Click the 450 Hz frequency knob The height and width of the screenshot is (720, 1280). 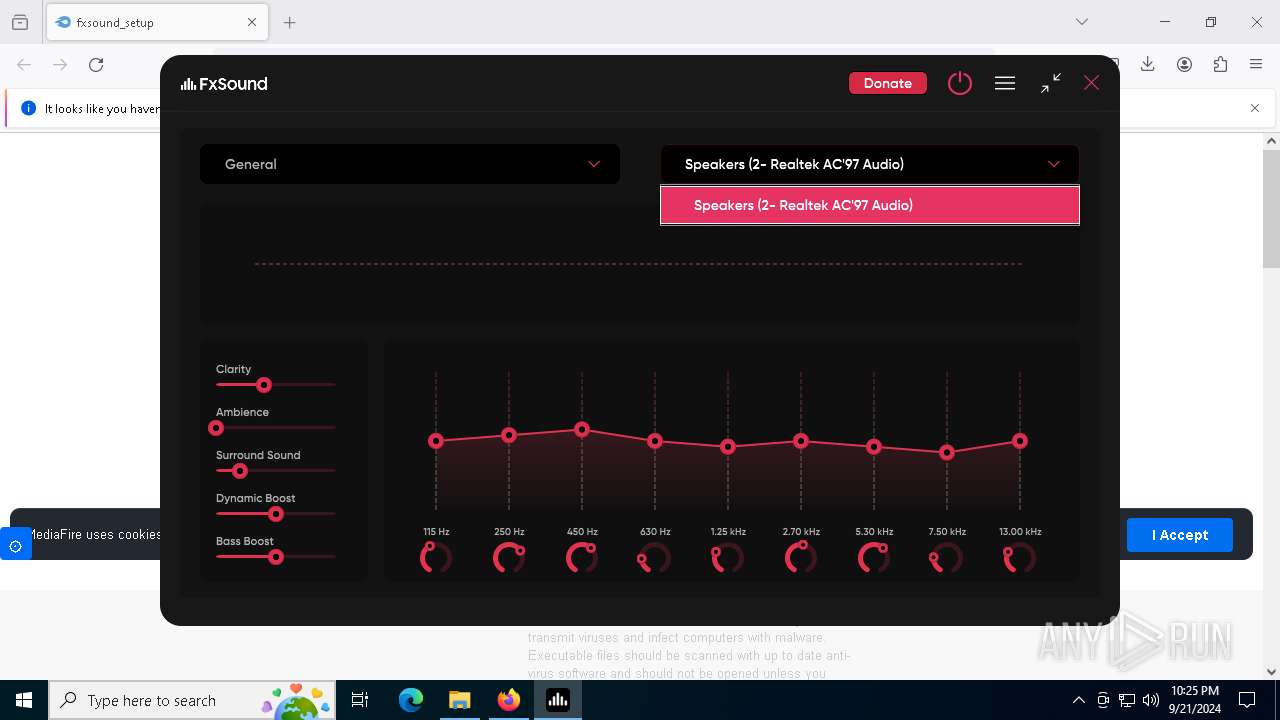point(582,557)
